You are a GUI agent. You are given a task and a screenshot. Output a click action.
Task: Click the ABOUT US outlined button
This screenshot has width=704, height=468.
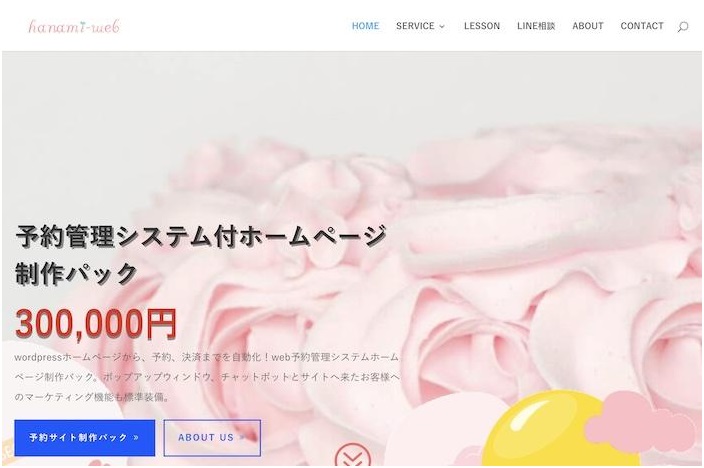click(x=212, y=438)
